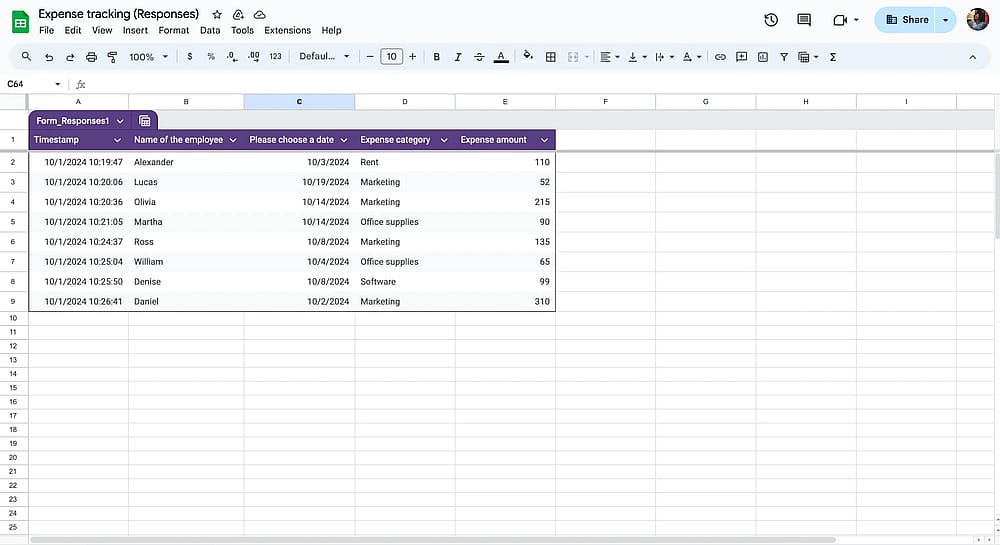Expand the Share options arrow
This screenshot has height=545, width=1000.
click(945, 20)
